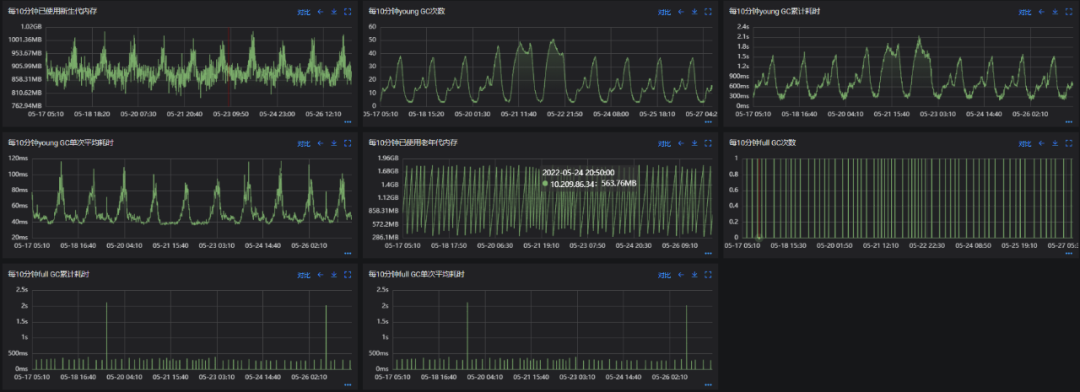The image size is (1080, 392).
Task: Download the young GC累计耗时 chart
Action: point(1055,12)
